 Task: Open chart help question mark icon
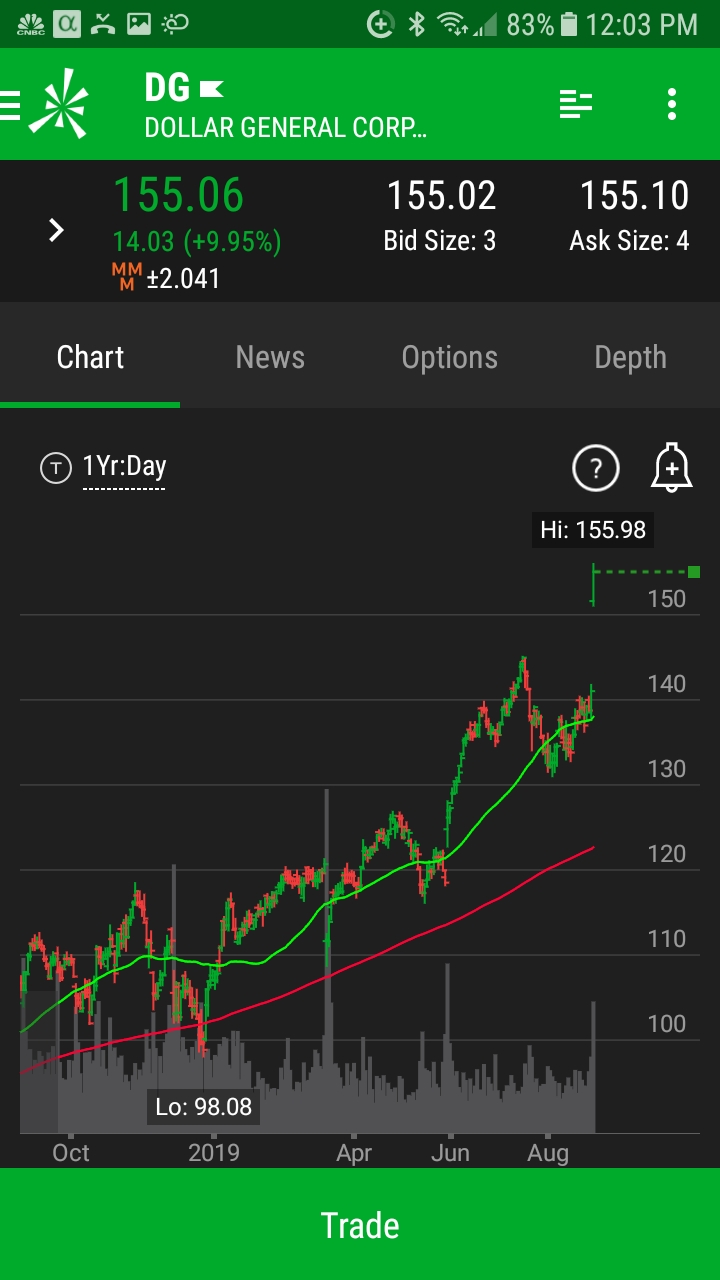(595, 468)
